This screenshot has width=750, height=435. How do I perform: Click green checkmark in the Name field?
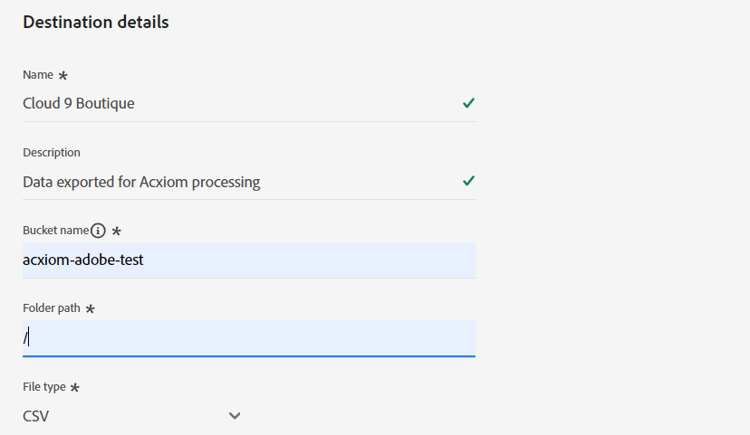pyautogui.click(x=469, y=103)
